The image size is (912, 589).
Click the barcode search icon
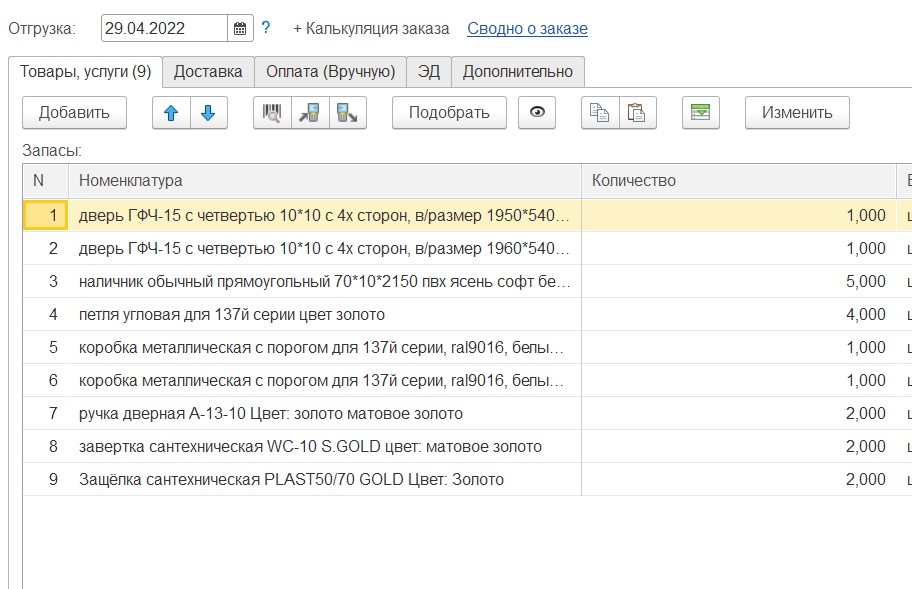coord(272,113)
